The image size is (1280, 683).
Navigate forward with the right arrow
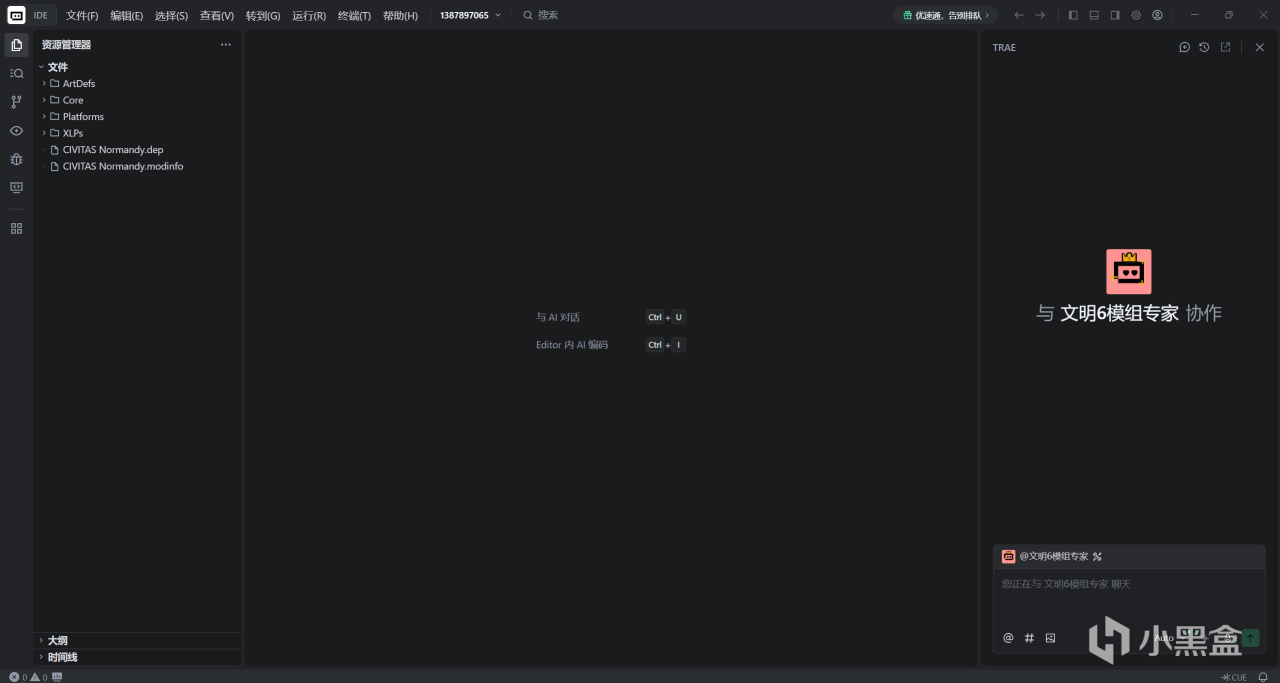1040,15
